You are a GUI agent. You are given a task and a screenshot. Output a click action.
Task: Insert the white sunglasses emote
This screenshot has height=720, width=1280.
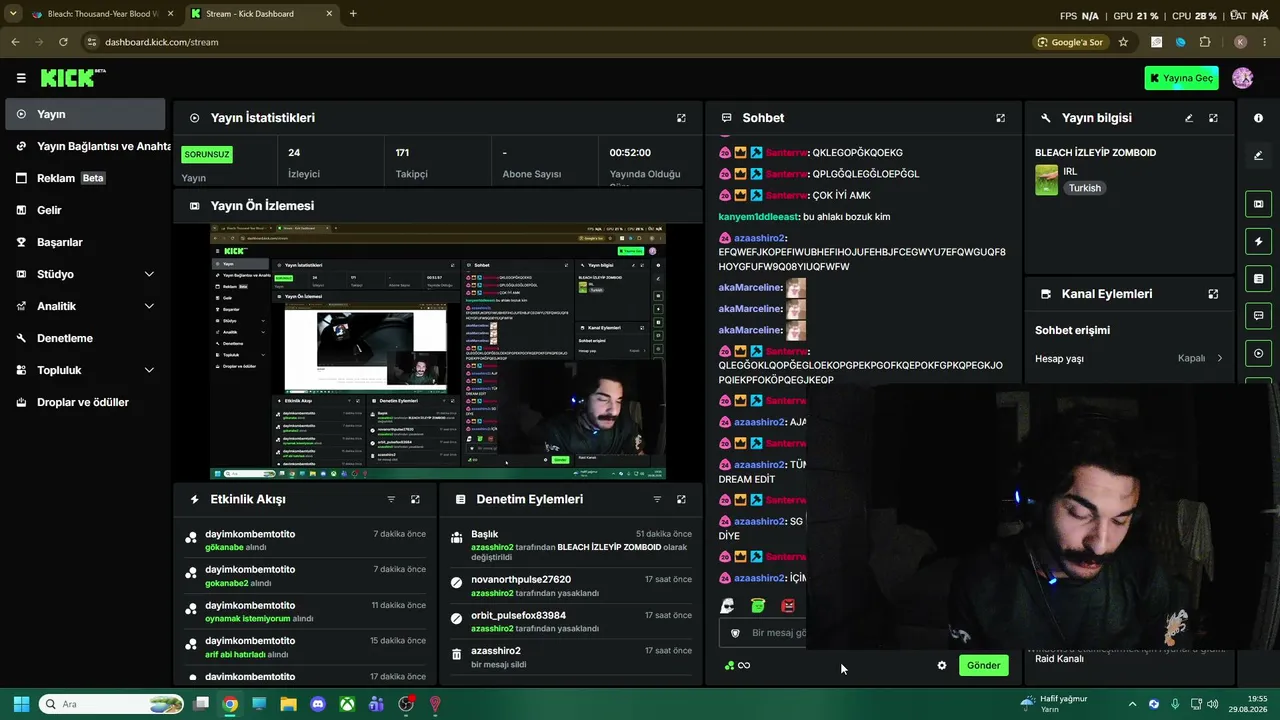pyautogui.click(x=727, y=606)
